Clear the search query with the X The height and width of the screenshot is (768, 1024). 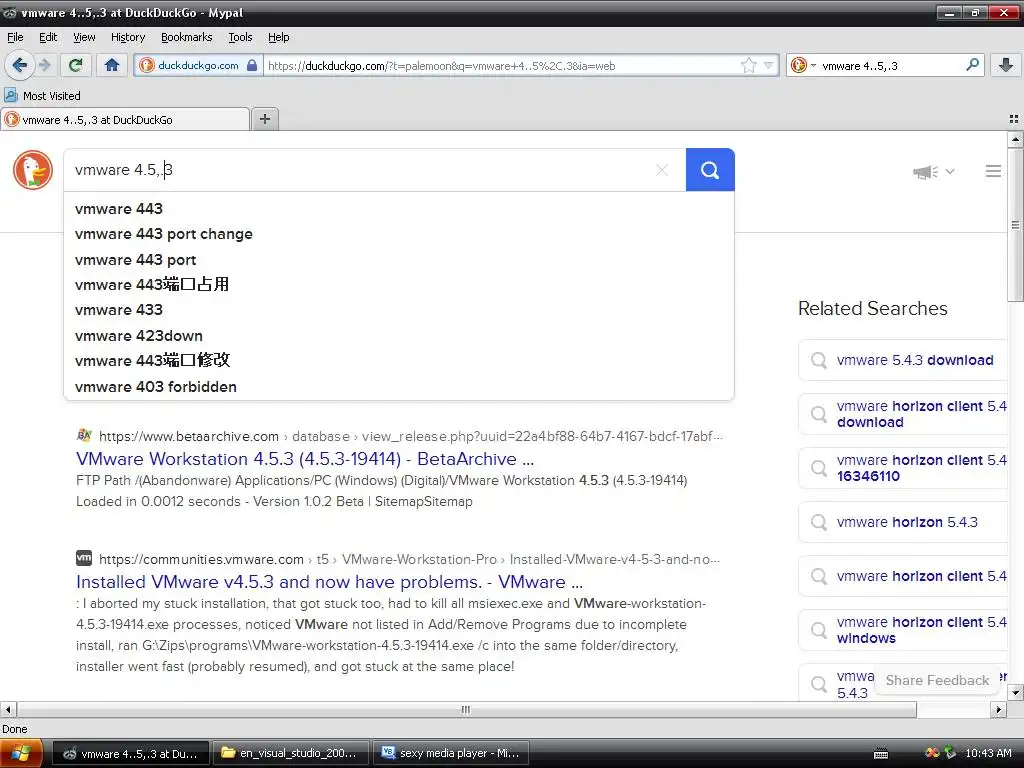662,170
